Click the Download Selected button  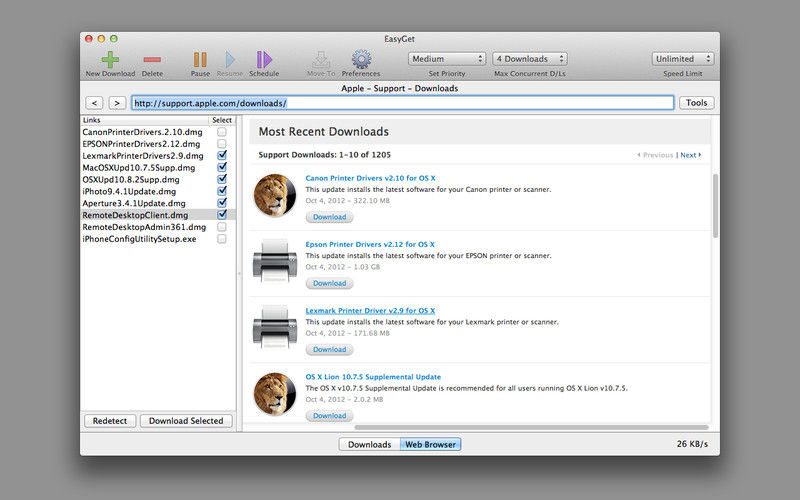click(186, 421)
